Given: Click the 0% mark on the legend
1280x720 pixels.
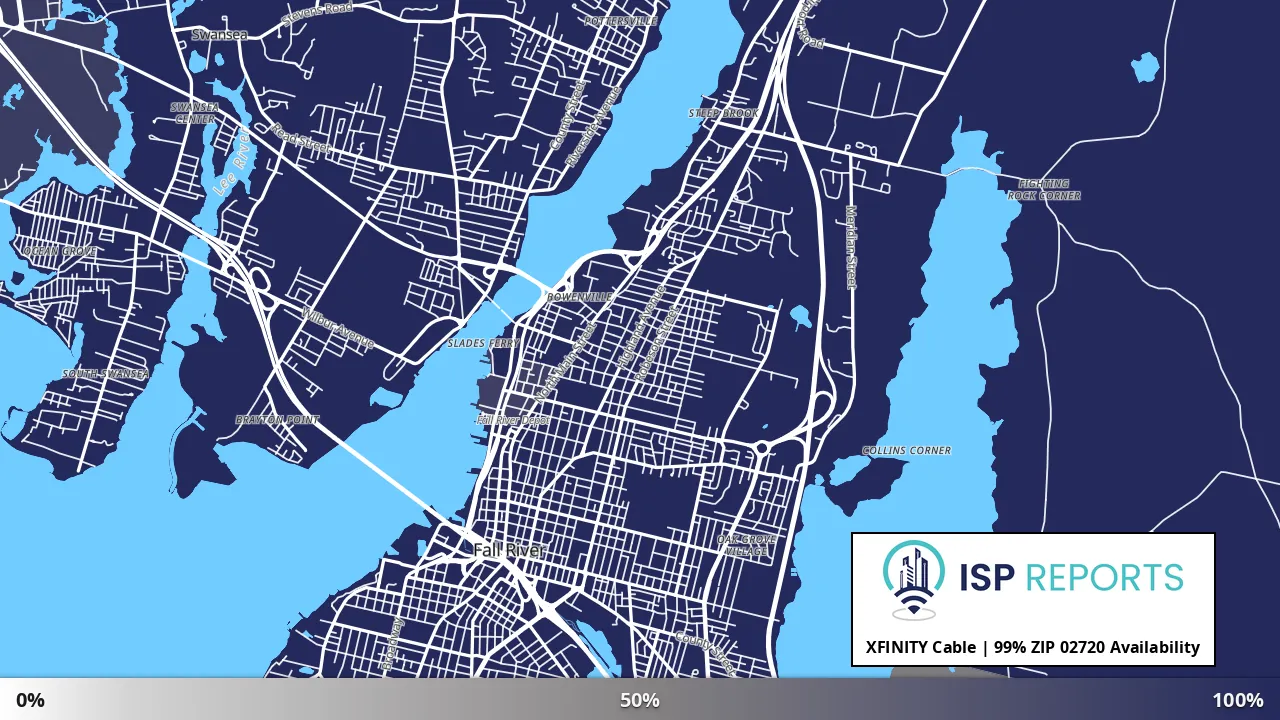Looking at the screenshot, I should click(x=30, y=700).
